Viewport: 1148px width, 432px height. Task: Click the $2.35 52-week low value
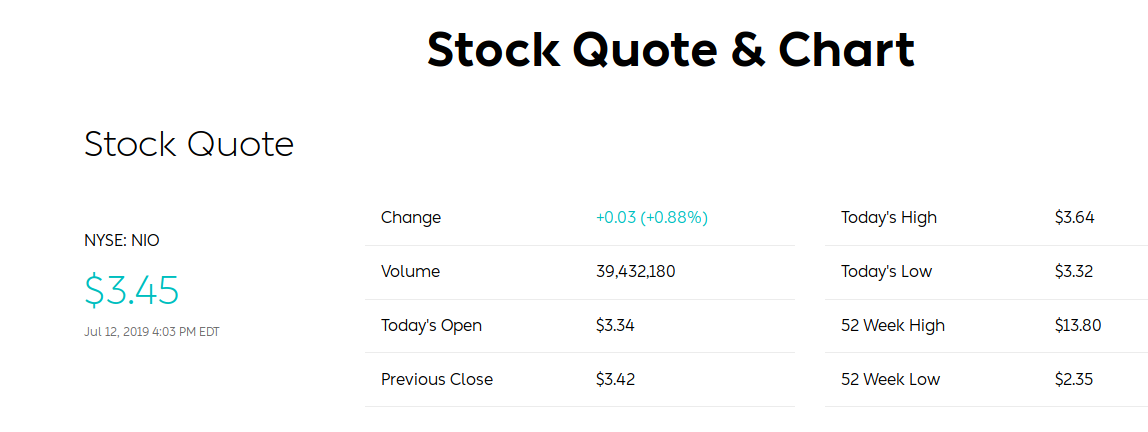pyautogui.click(x=1075, y=380)
